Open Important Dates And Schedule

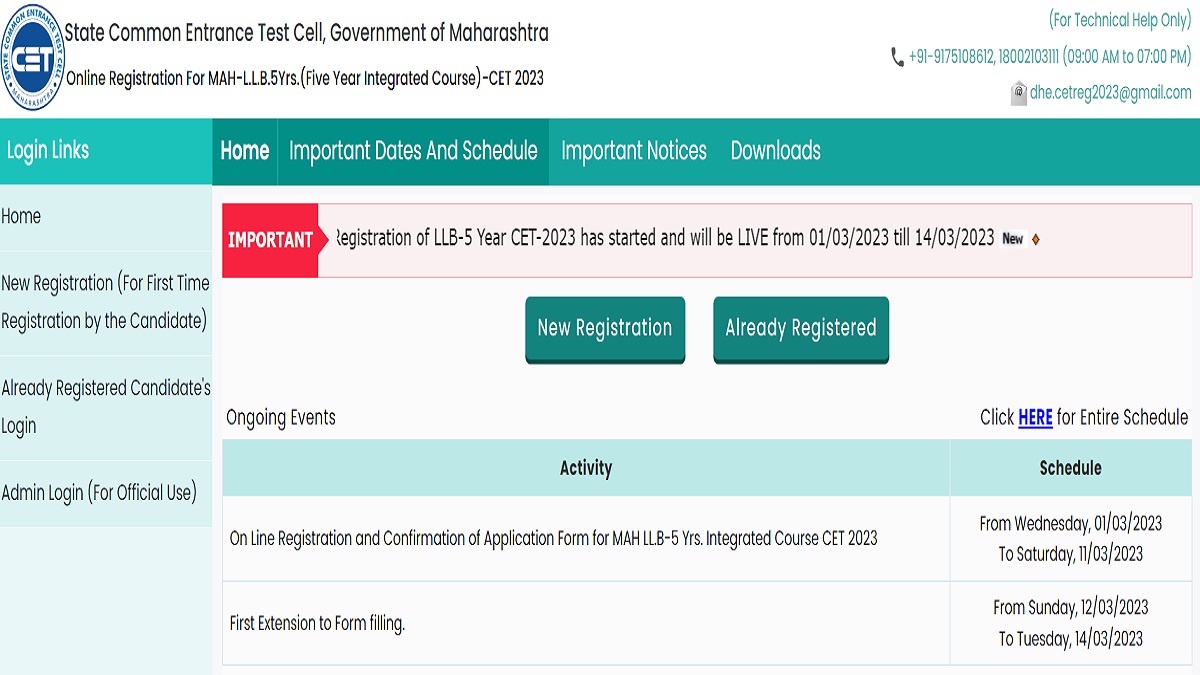pyautogui.click(x=413, y=152)
